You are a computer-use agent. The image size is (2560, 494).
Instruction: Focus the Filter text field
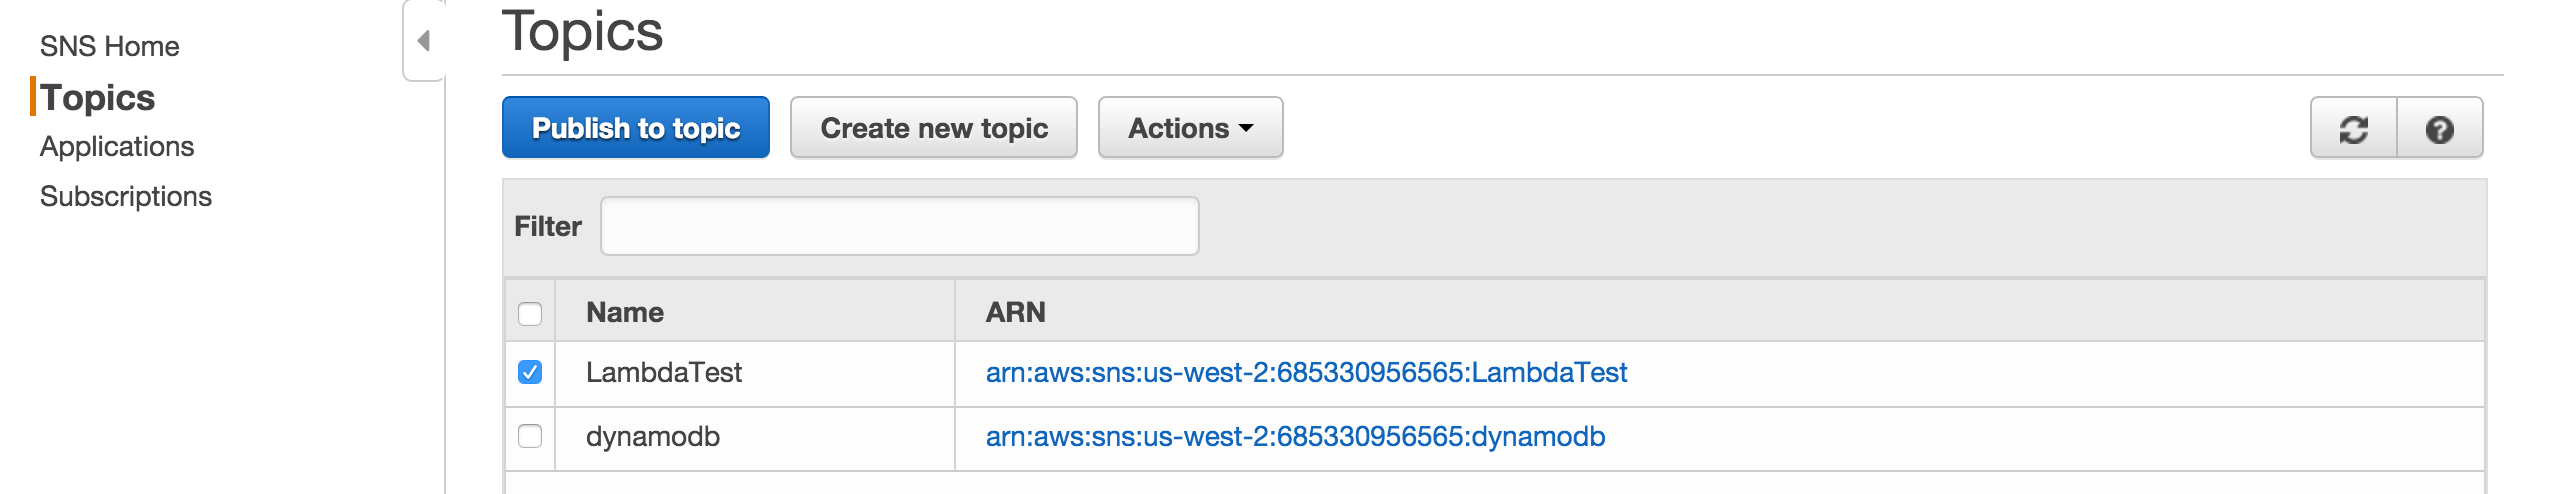pyautogui.click(x=899, y=226)
